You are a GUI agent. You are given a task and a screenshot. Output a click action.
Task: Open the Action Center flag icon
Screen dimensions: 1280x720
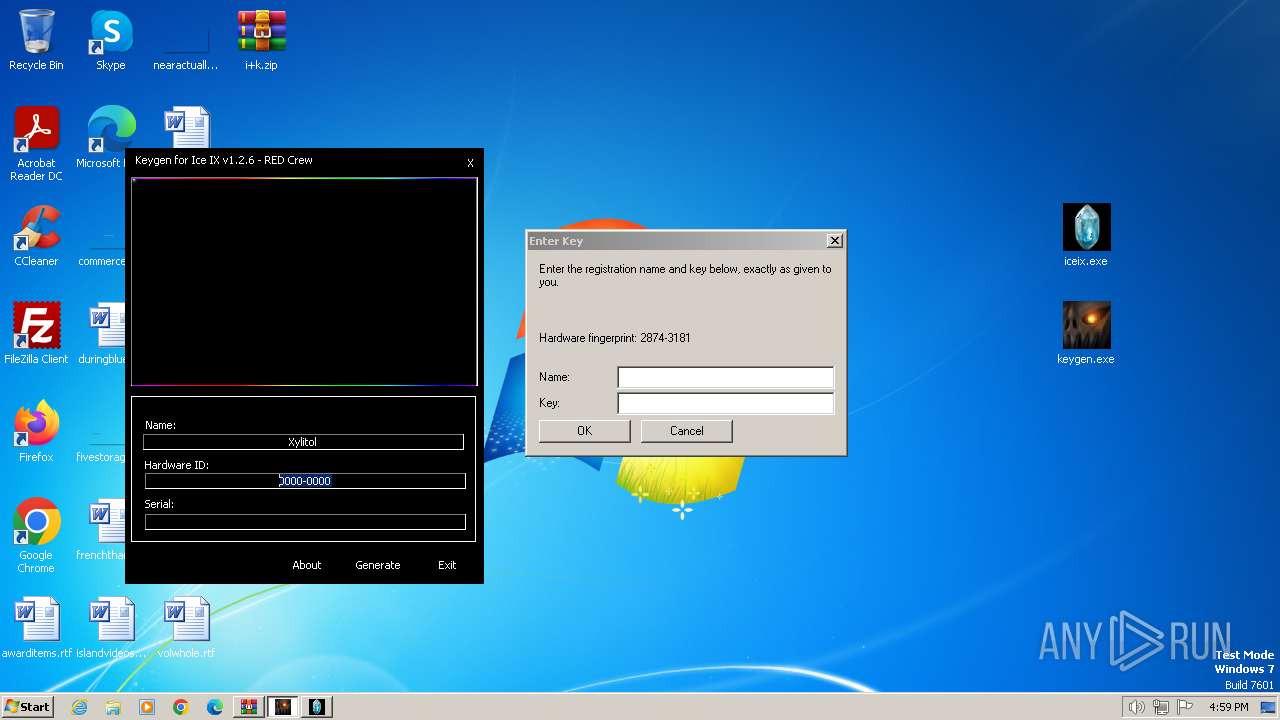[1184, 707]
